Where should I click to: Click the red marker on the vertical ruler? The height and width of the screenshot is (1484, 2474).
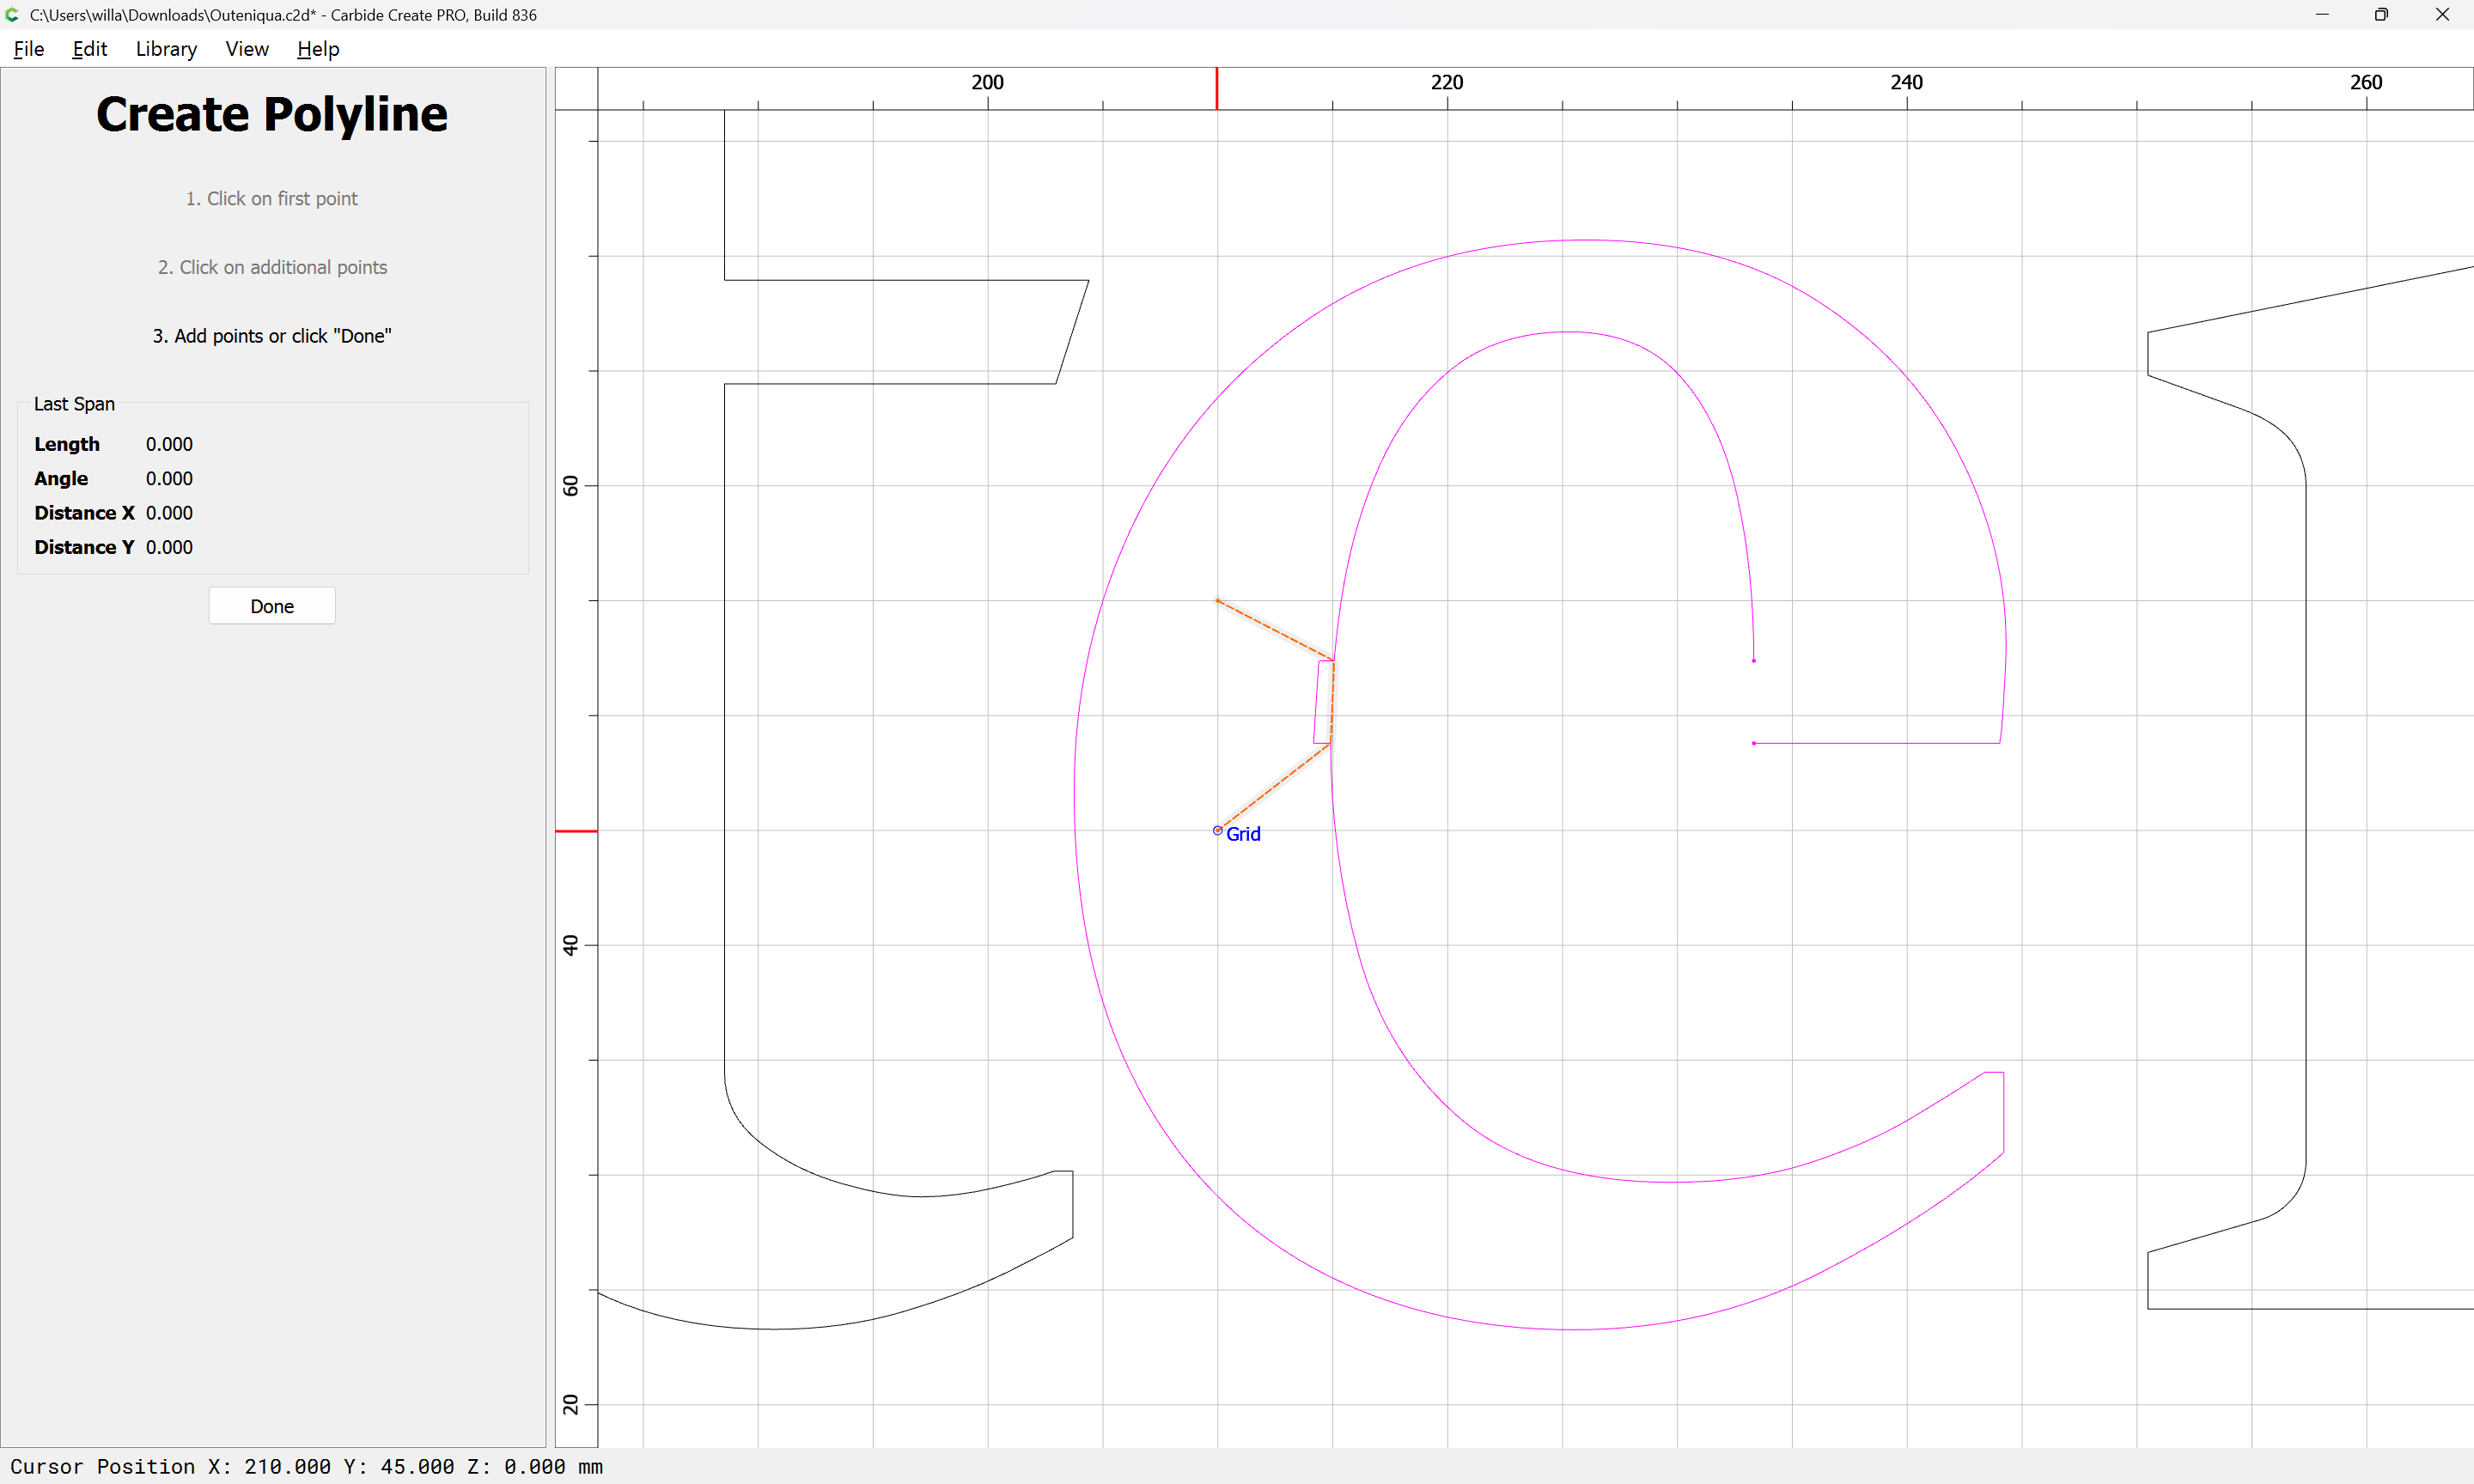coord(576,831)
